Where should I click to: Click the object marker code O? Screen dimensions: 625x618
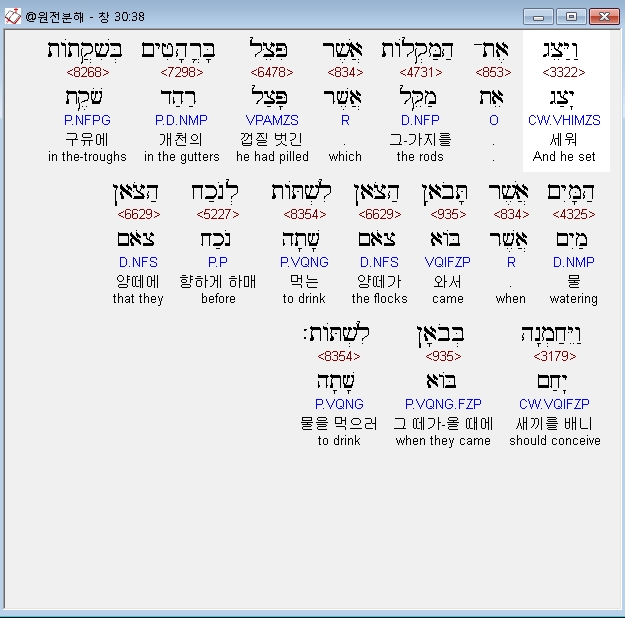(x=493, y=120)
